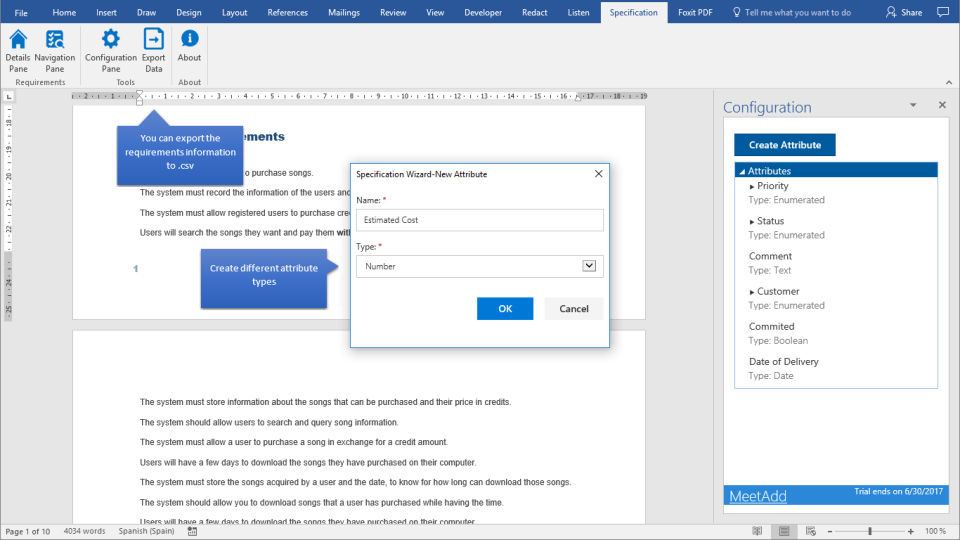Switch to the References tab
The height and width of the screenshot is (540, 960).
click(x=288, y=12)
